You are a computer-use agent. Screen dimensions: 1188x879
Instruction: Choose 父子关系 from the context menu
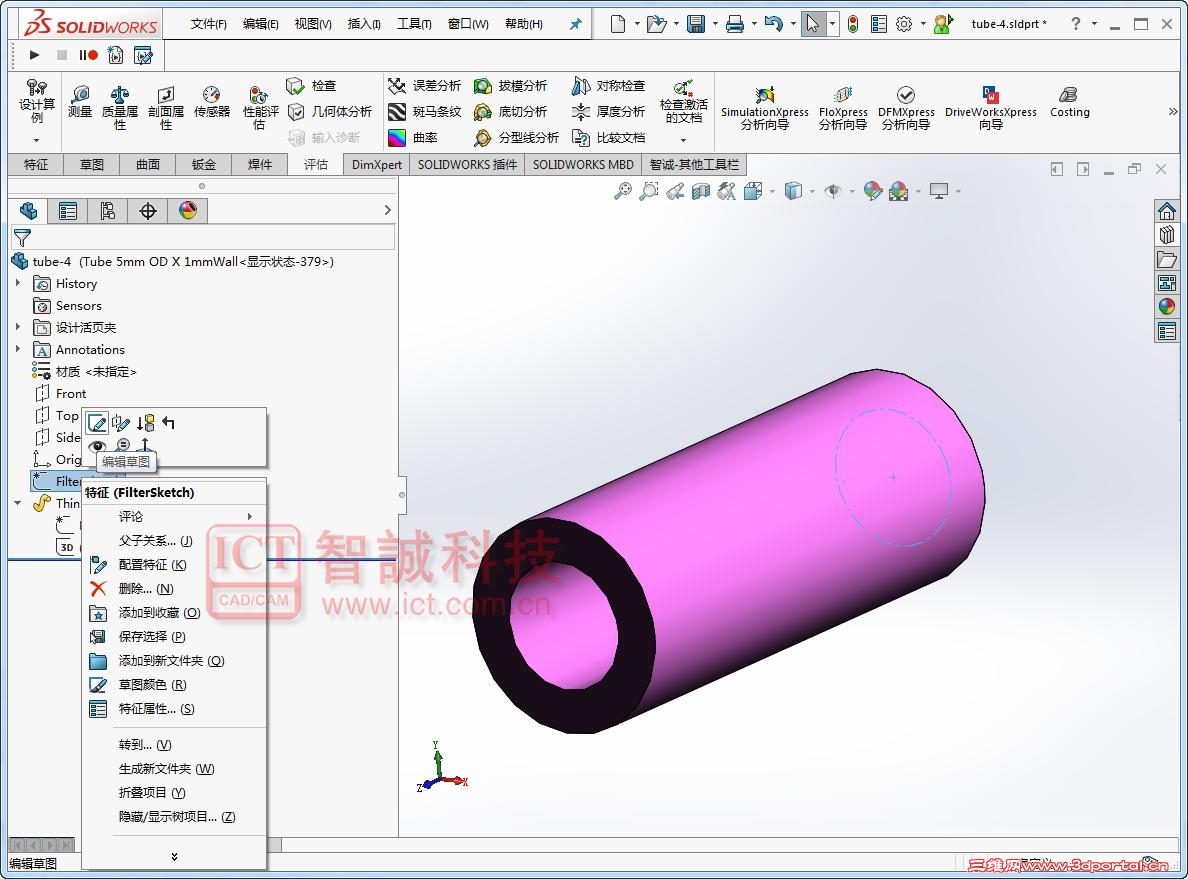click(x=174, y=540)
